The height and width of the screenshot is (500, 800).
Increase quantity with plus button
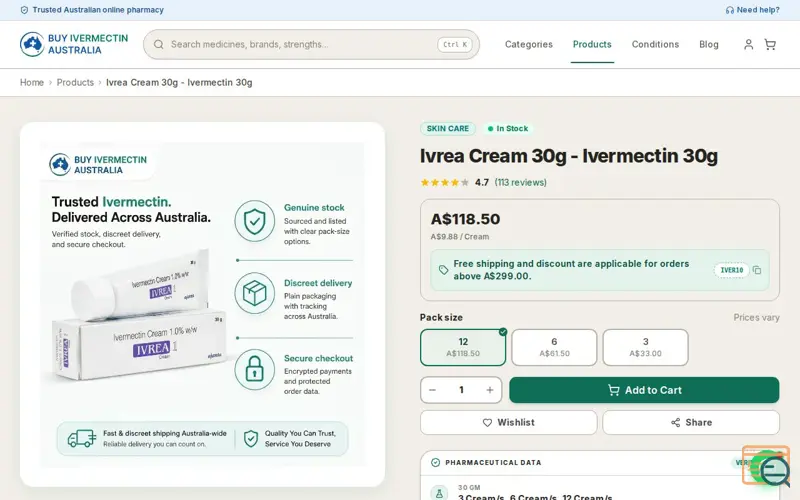[489, 390]
